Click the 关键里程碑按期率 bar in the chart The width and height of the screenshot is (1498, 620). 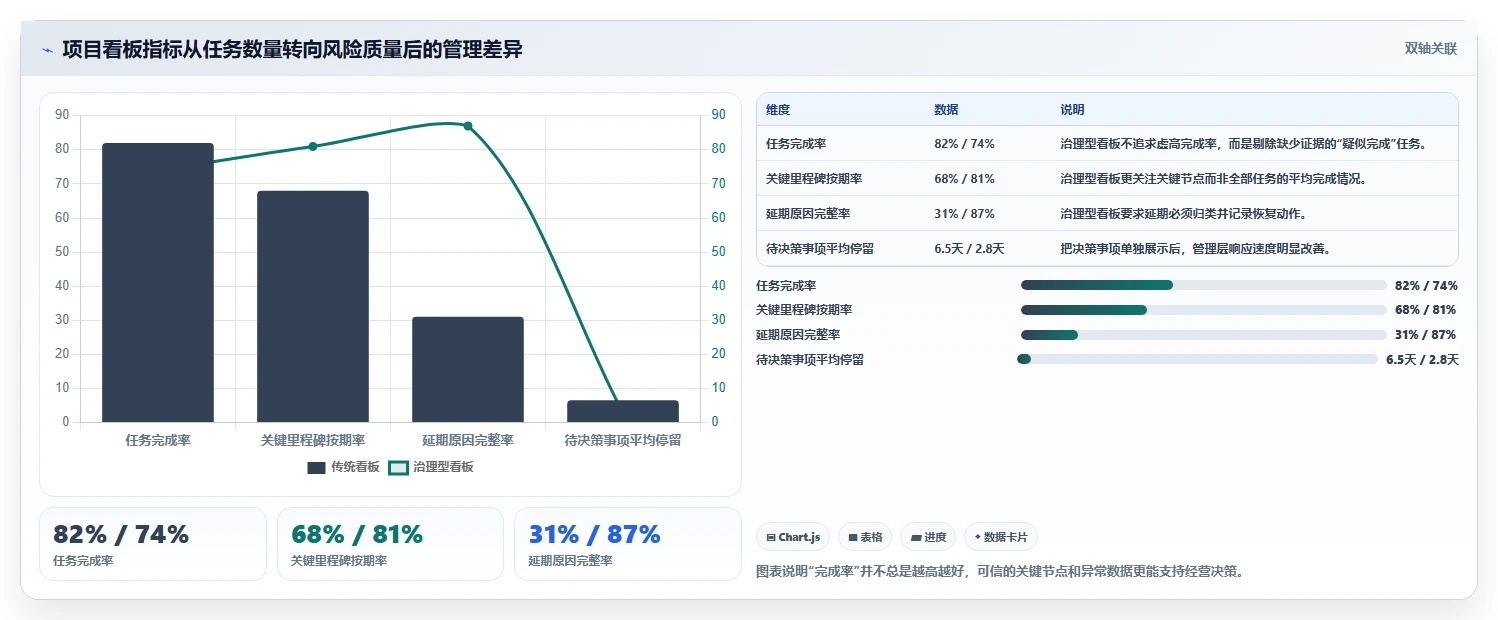[313, 306]
